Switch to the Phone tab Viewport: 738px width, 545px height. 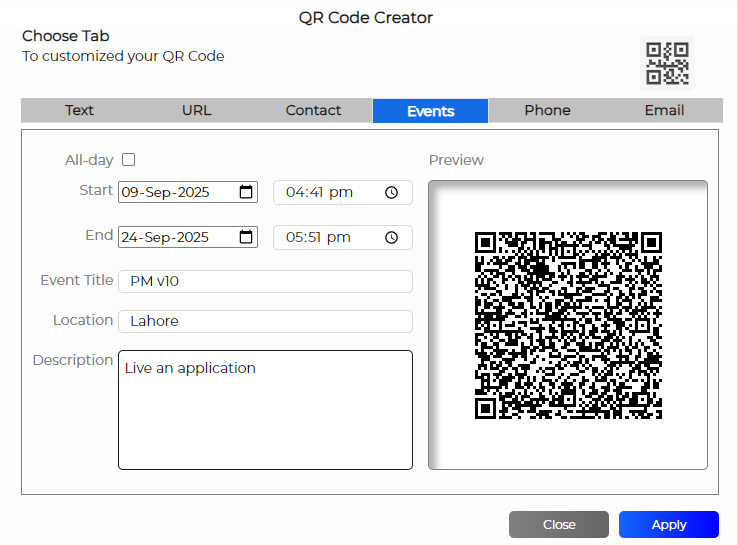[x=547, y=110]
